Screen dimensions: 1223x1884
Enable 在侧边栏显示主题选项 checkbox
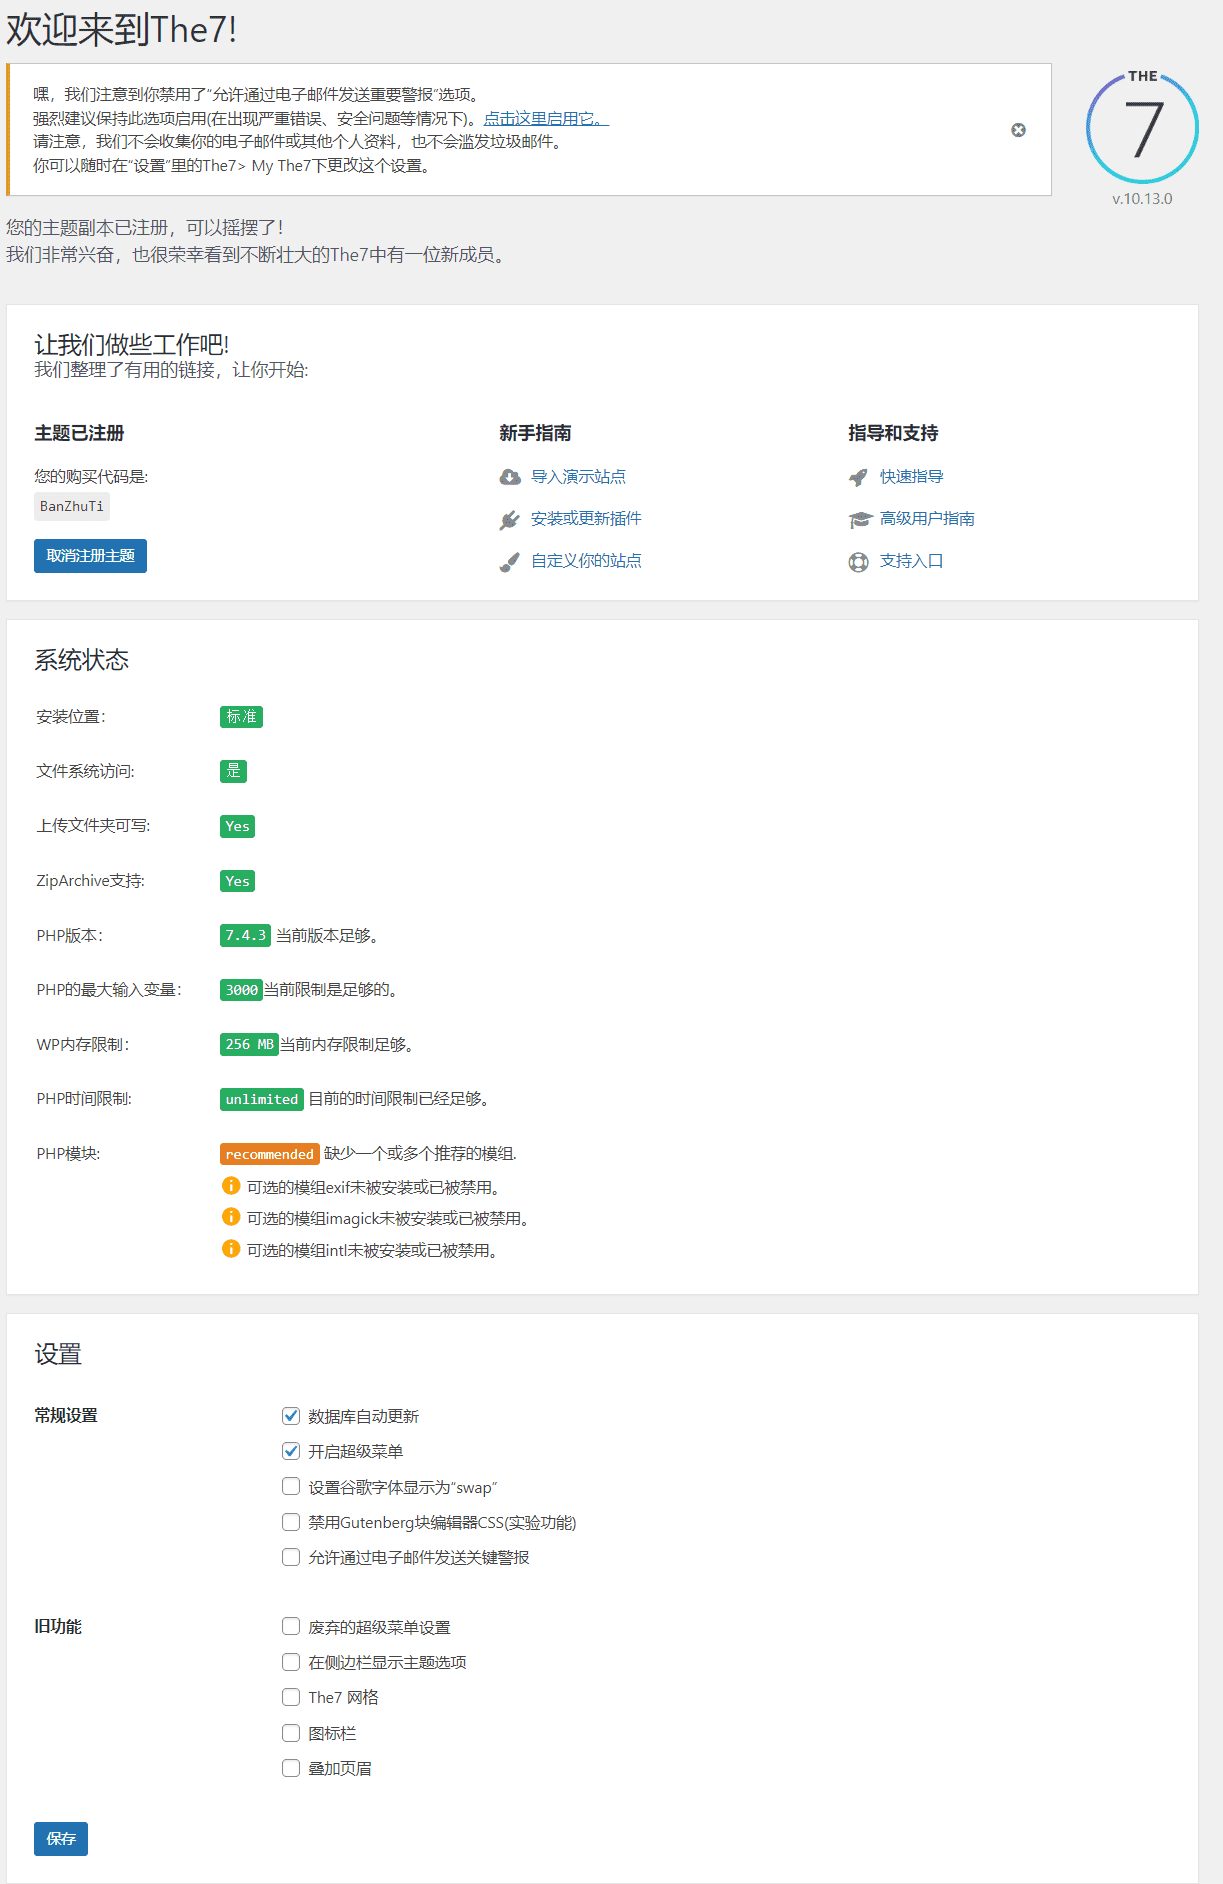[x=291, y=1661]
